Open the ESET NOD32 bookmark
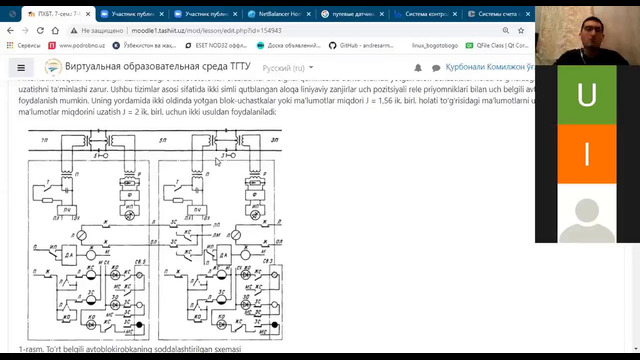This screenshot has height=360, width=640. coord(217,45)
